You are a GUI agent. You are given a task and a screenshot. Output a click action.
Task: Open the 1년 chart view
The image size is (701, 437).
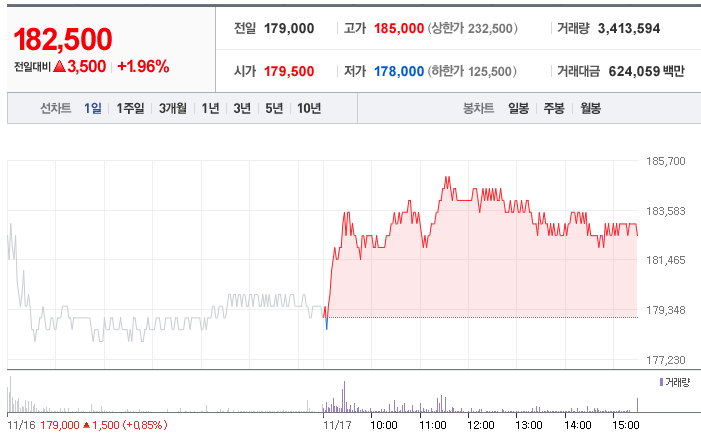(210, 108)
